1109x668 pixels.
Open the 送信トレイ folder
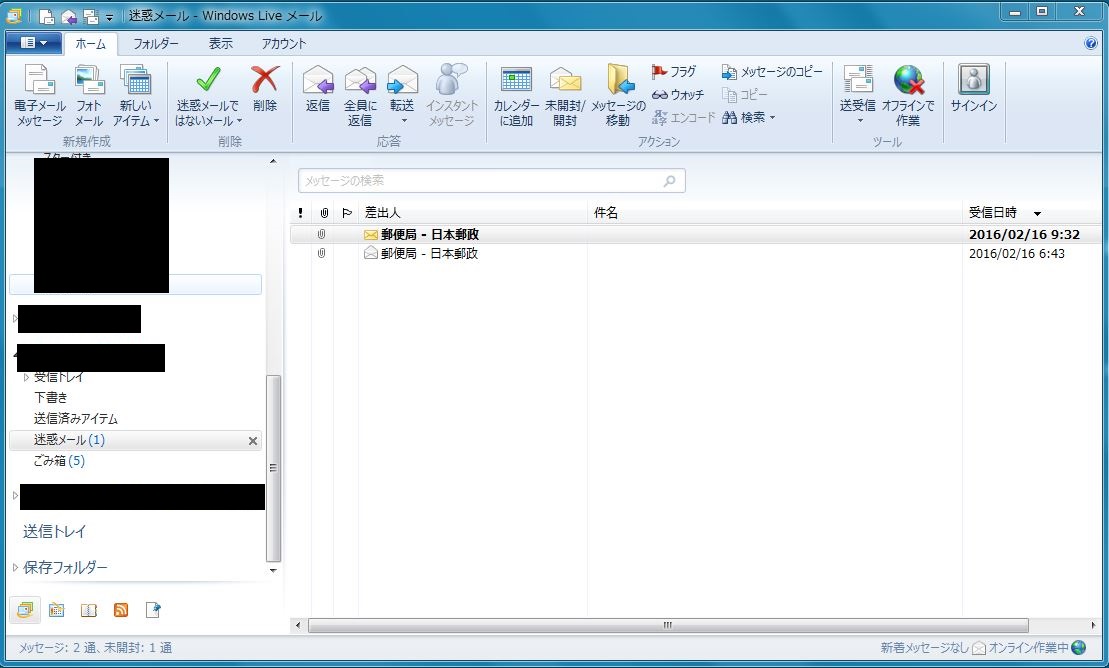pyautogui.click(x=54, y=531)
